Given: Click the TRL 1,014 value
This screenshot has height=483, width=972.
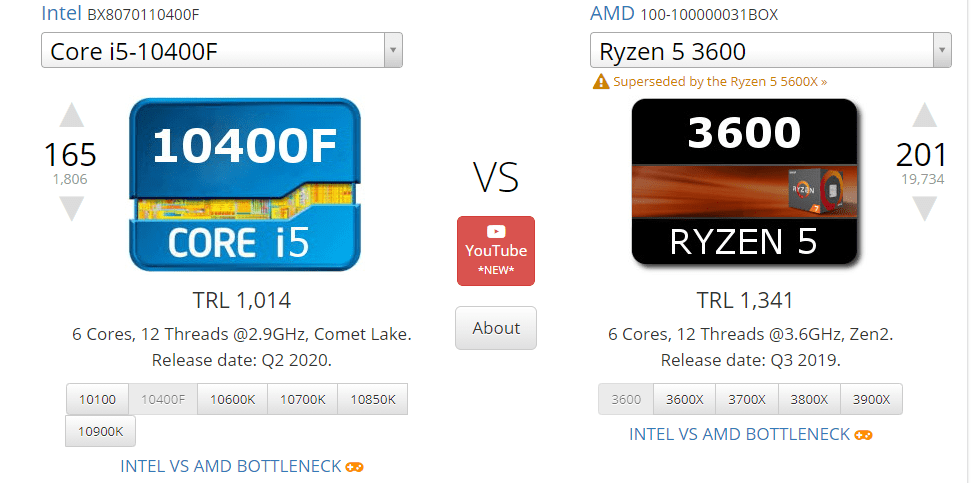Looking at the screenshot, I should click(242, 301).
